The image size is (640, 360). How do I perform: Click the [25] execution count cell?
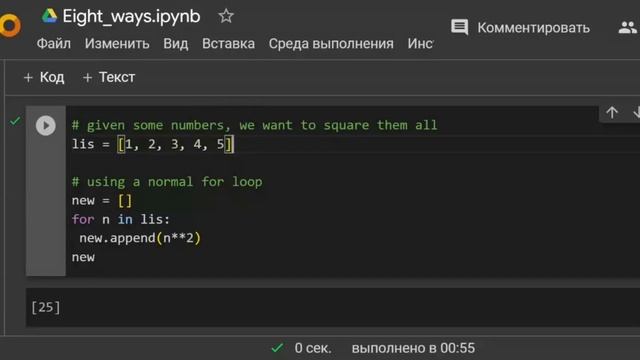tap(46, 307)
